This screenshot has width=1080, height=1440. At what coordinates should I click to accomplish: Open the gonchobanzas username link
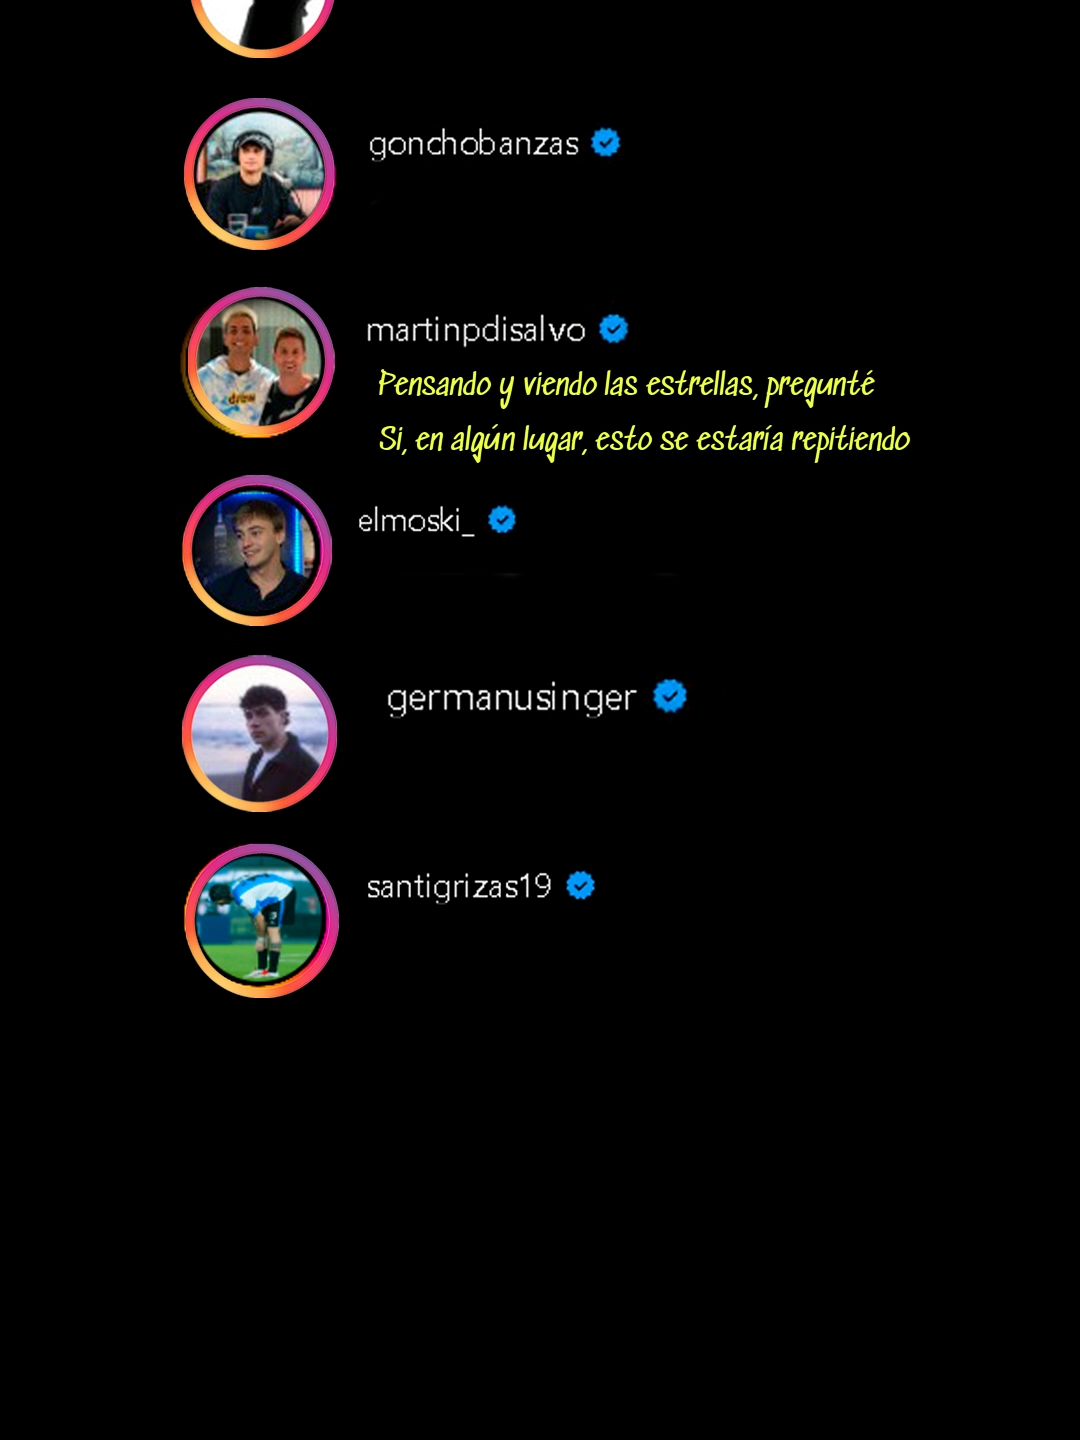(474, 144)
